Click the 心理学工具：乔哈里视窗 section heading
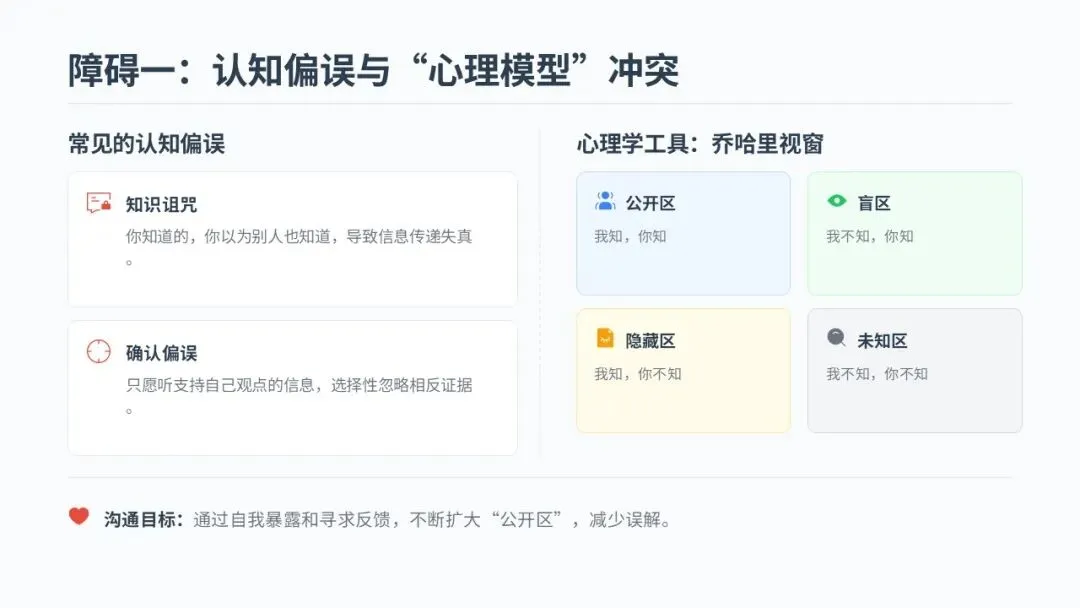1080x608 pixels. (700, 144)
